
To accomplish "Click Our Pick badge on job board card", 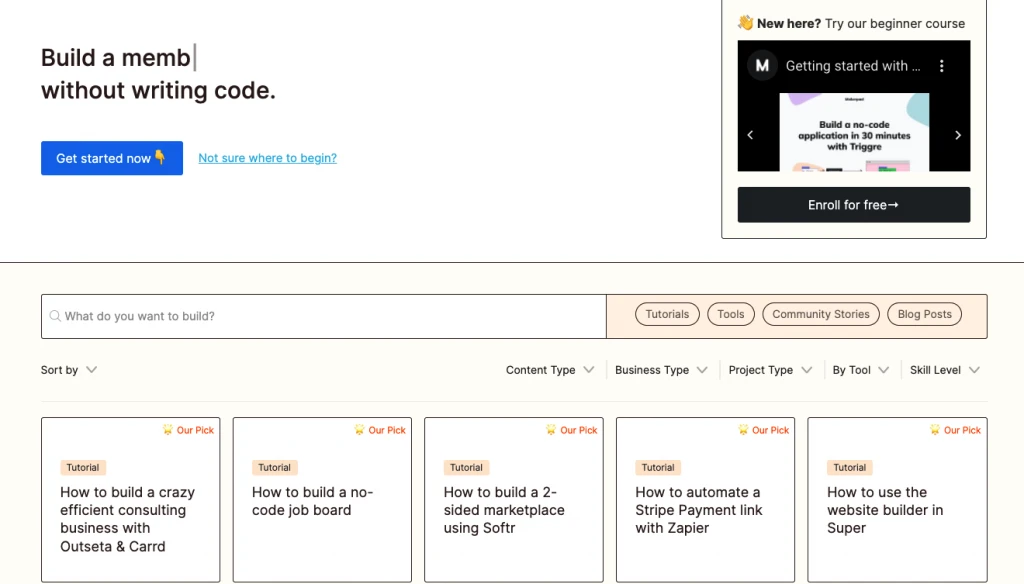I will pos(380,430).
